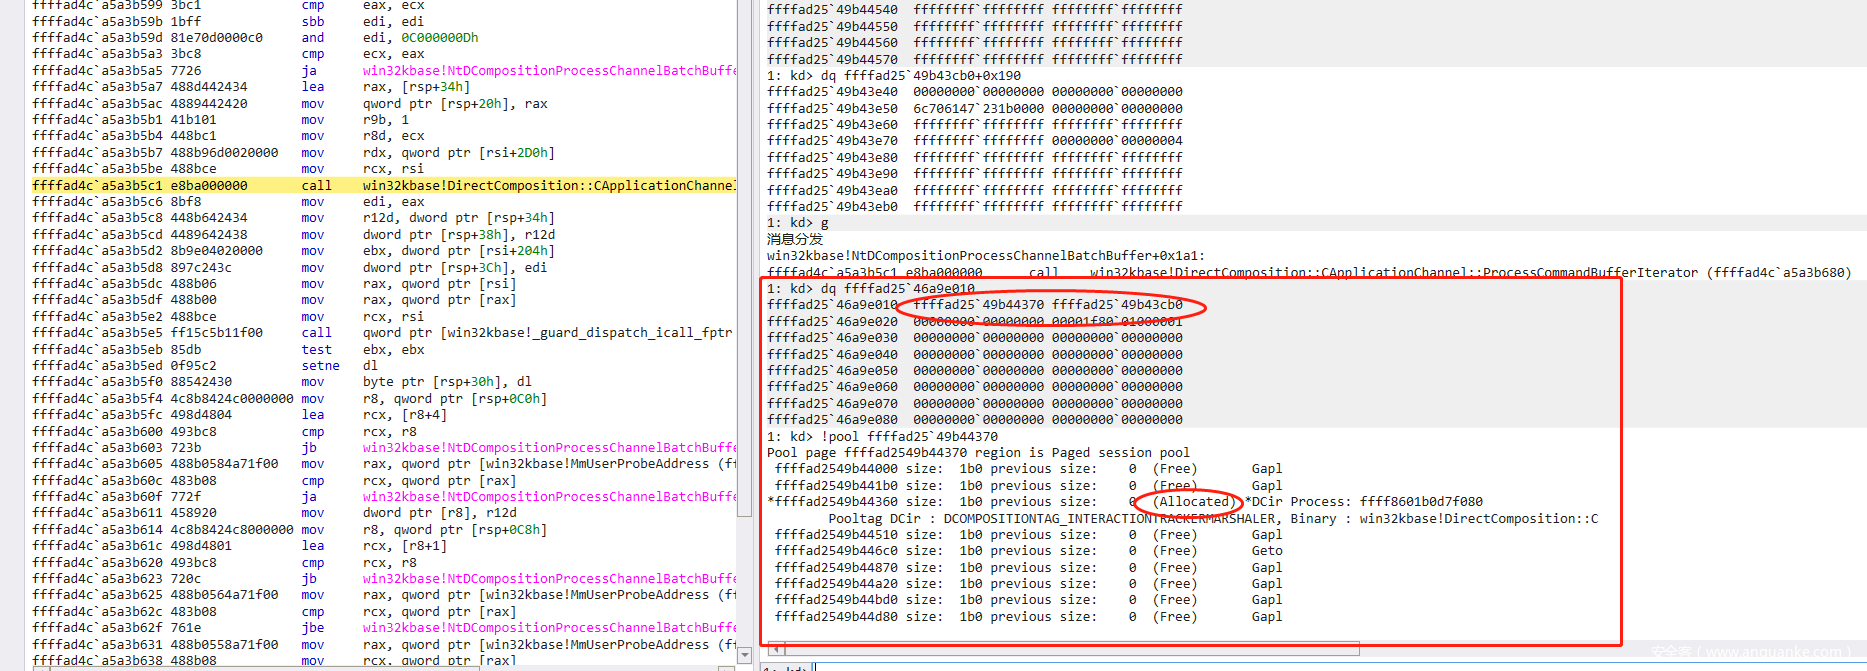Click the first ja NtDCompositionProcessChannelBatchBuffer jump target
Image resolution: width=1867 pixels, height=671 pixels.
coord(548,71)
